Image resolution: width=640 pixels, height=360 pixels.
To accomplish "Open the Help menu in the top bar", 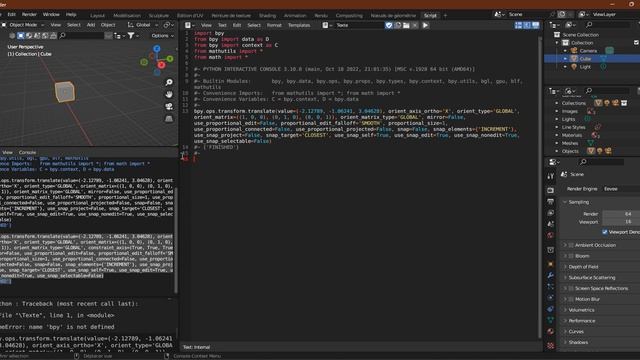I will 71,14.
